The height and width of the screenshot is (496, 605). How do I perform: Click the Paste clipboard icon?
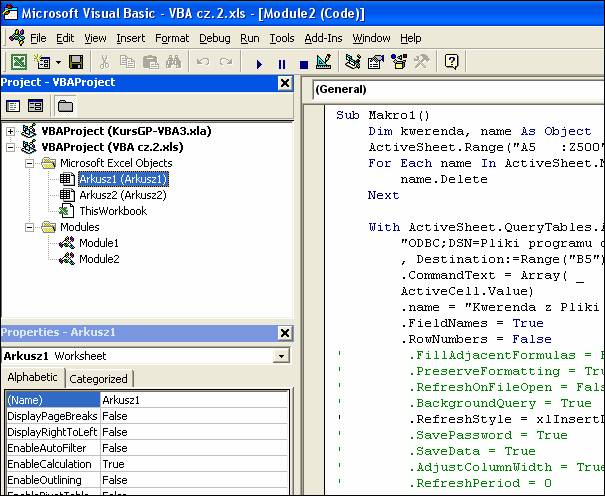tap(150, 62)
